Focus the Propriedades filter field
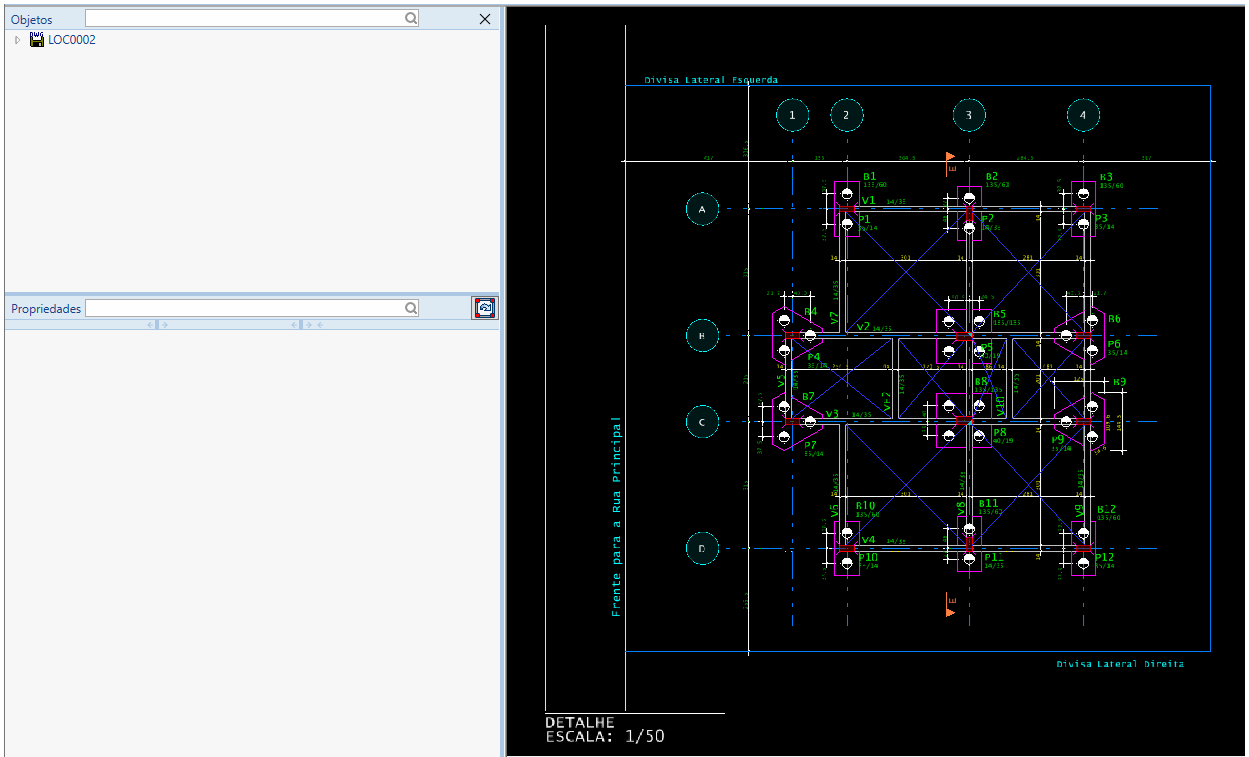This screenshot has width=1249, height=757. [244, 309]
